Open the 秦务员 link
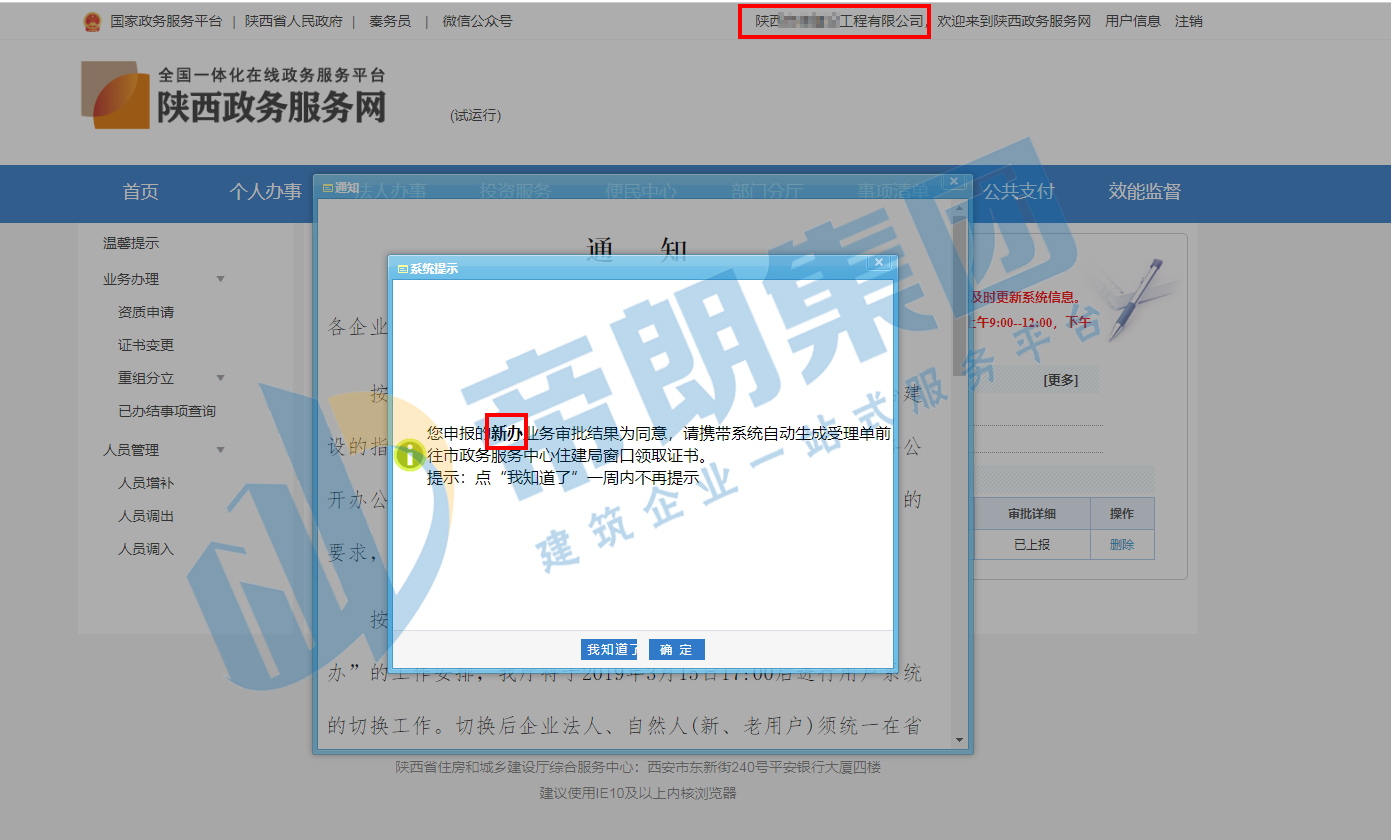This screenshot has width=1391, height=840. tap(390, 21)
